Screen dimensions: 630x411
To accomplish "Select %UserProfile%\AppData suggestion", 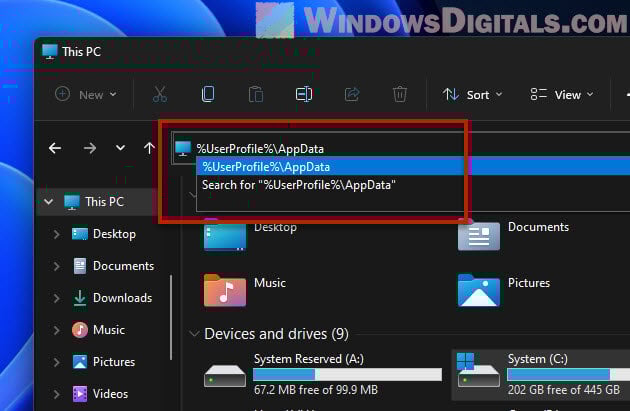I will point(413,167).
